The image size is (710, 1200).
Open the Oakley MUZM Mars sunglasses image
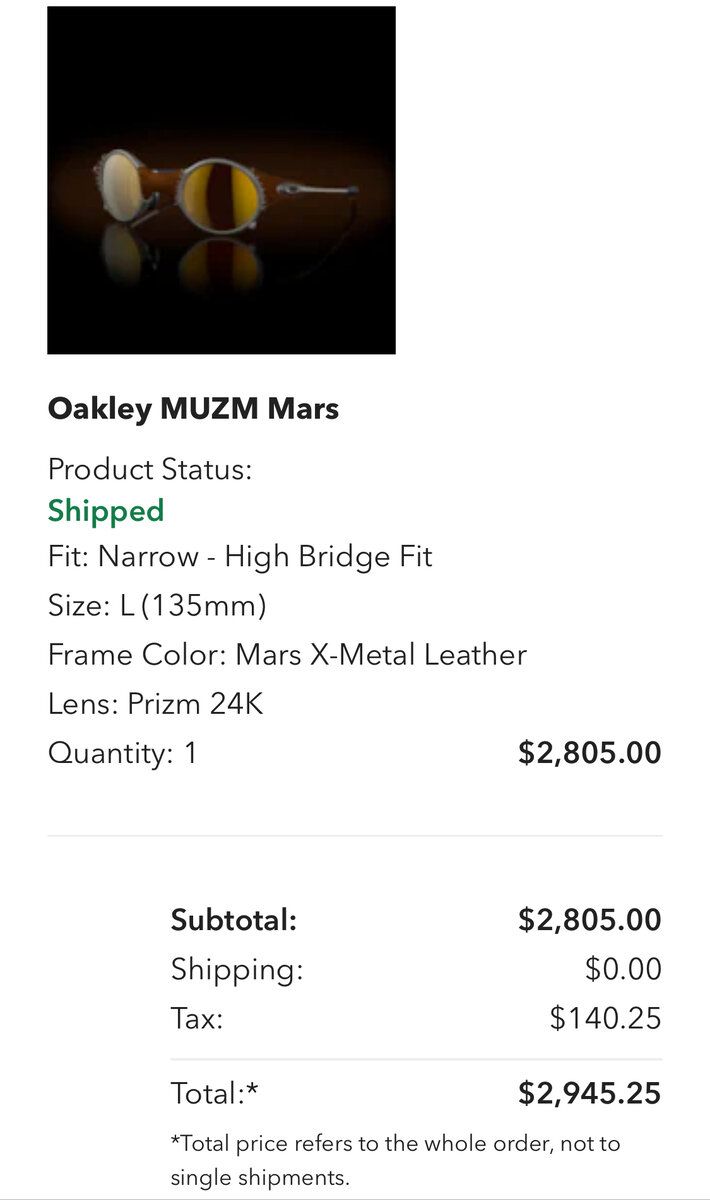(x=221, y=180)
